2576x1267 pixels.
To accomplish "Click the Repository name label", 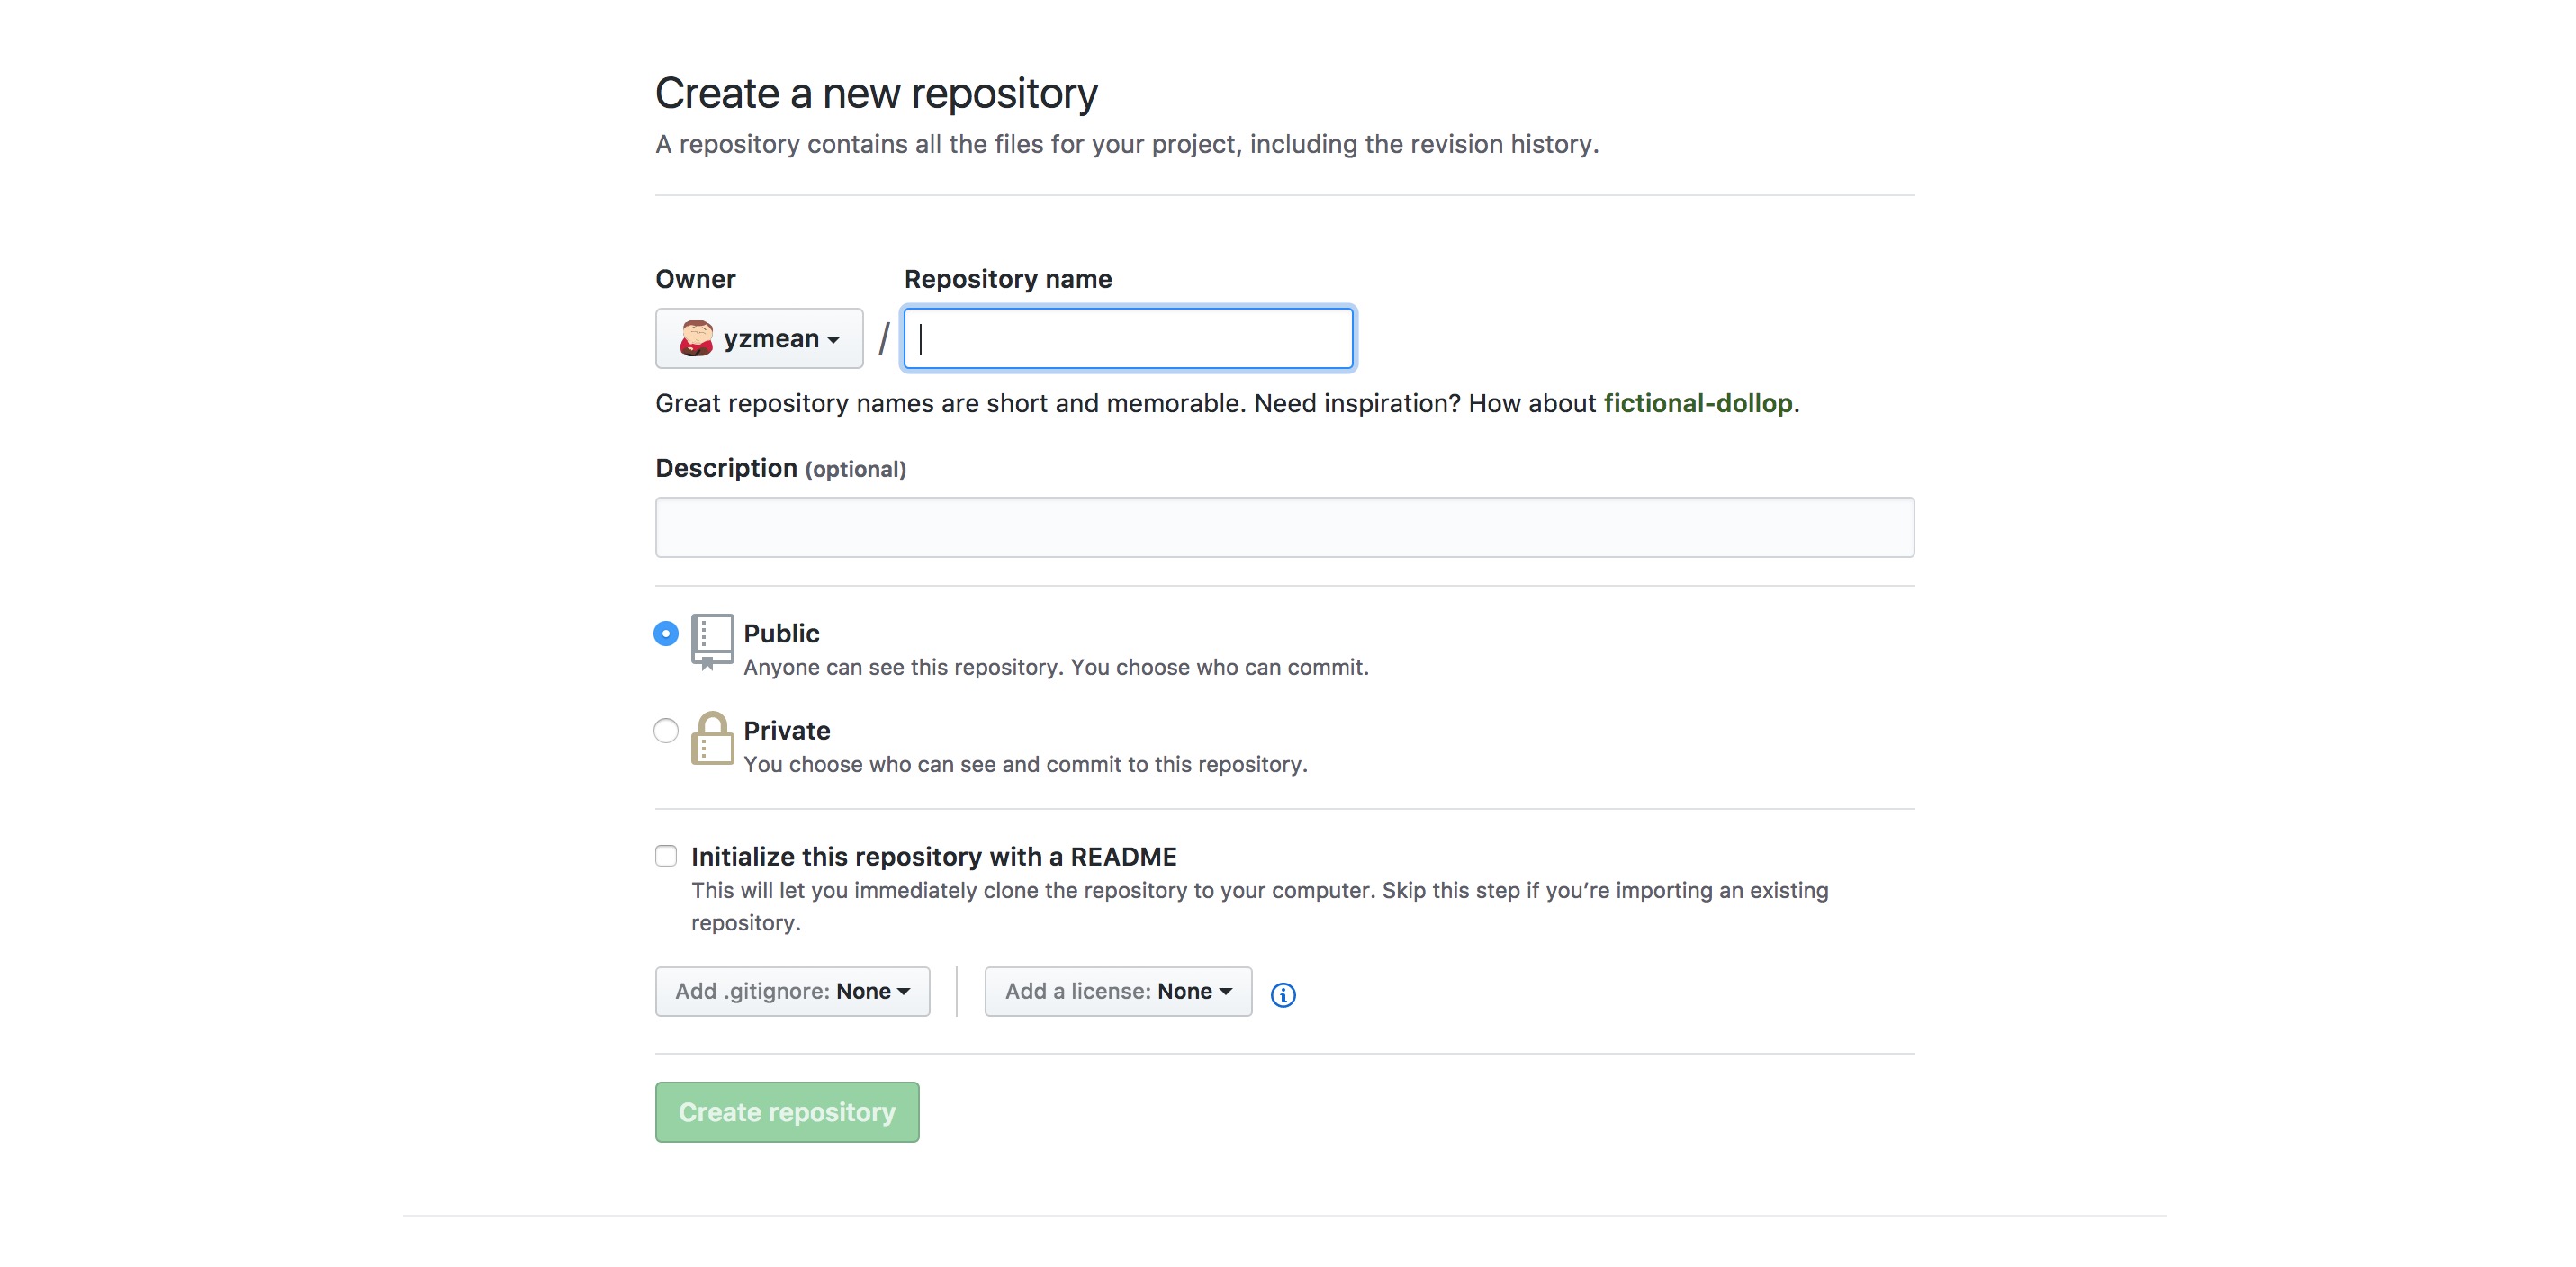I will click(1007, 279).
